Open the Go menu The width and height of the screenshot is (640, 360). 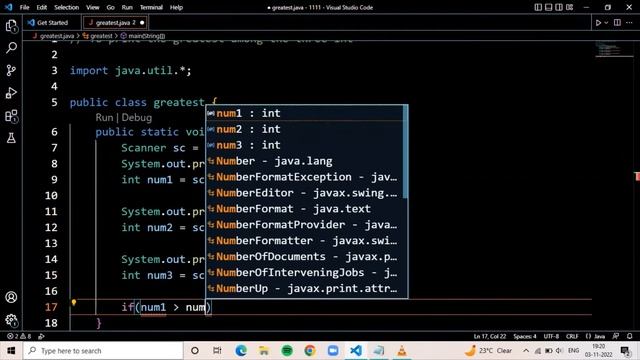tap(110, 7)
